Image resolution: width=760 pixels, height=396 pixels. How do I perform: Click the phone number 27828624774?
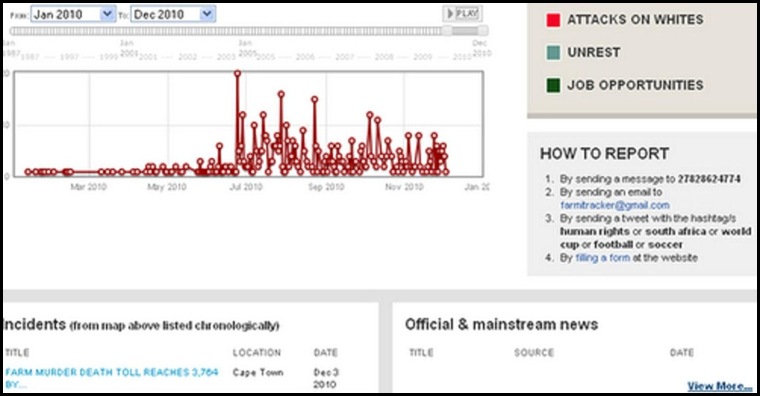(x=709, y=179)
